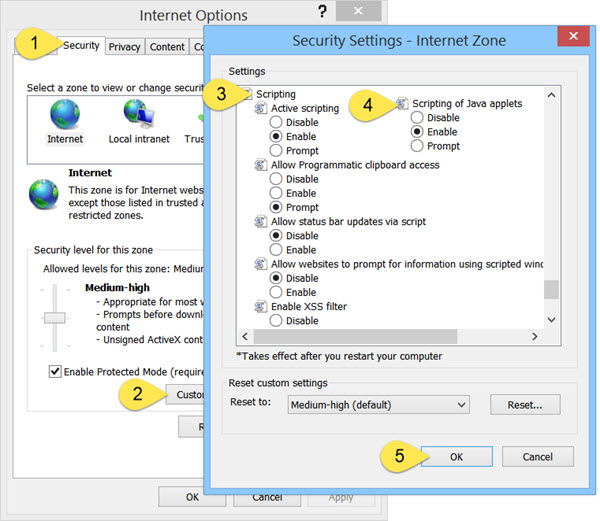
Task: Toggle Enable Protected Mode checkbox
Action: coord(55,371)
